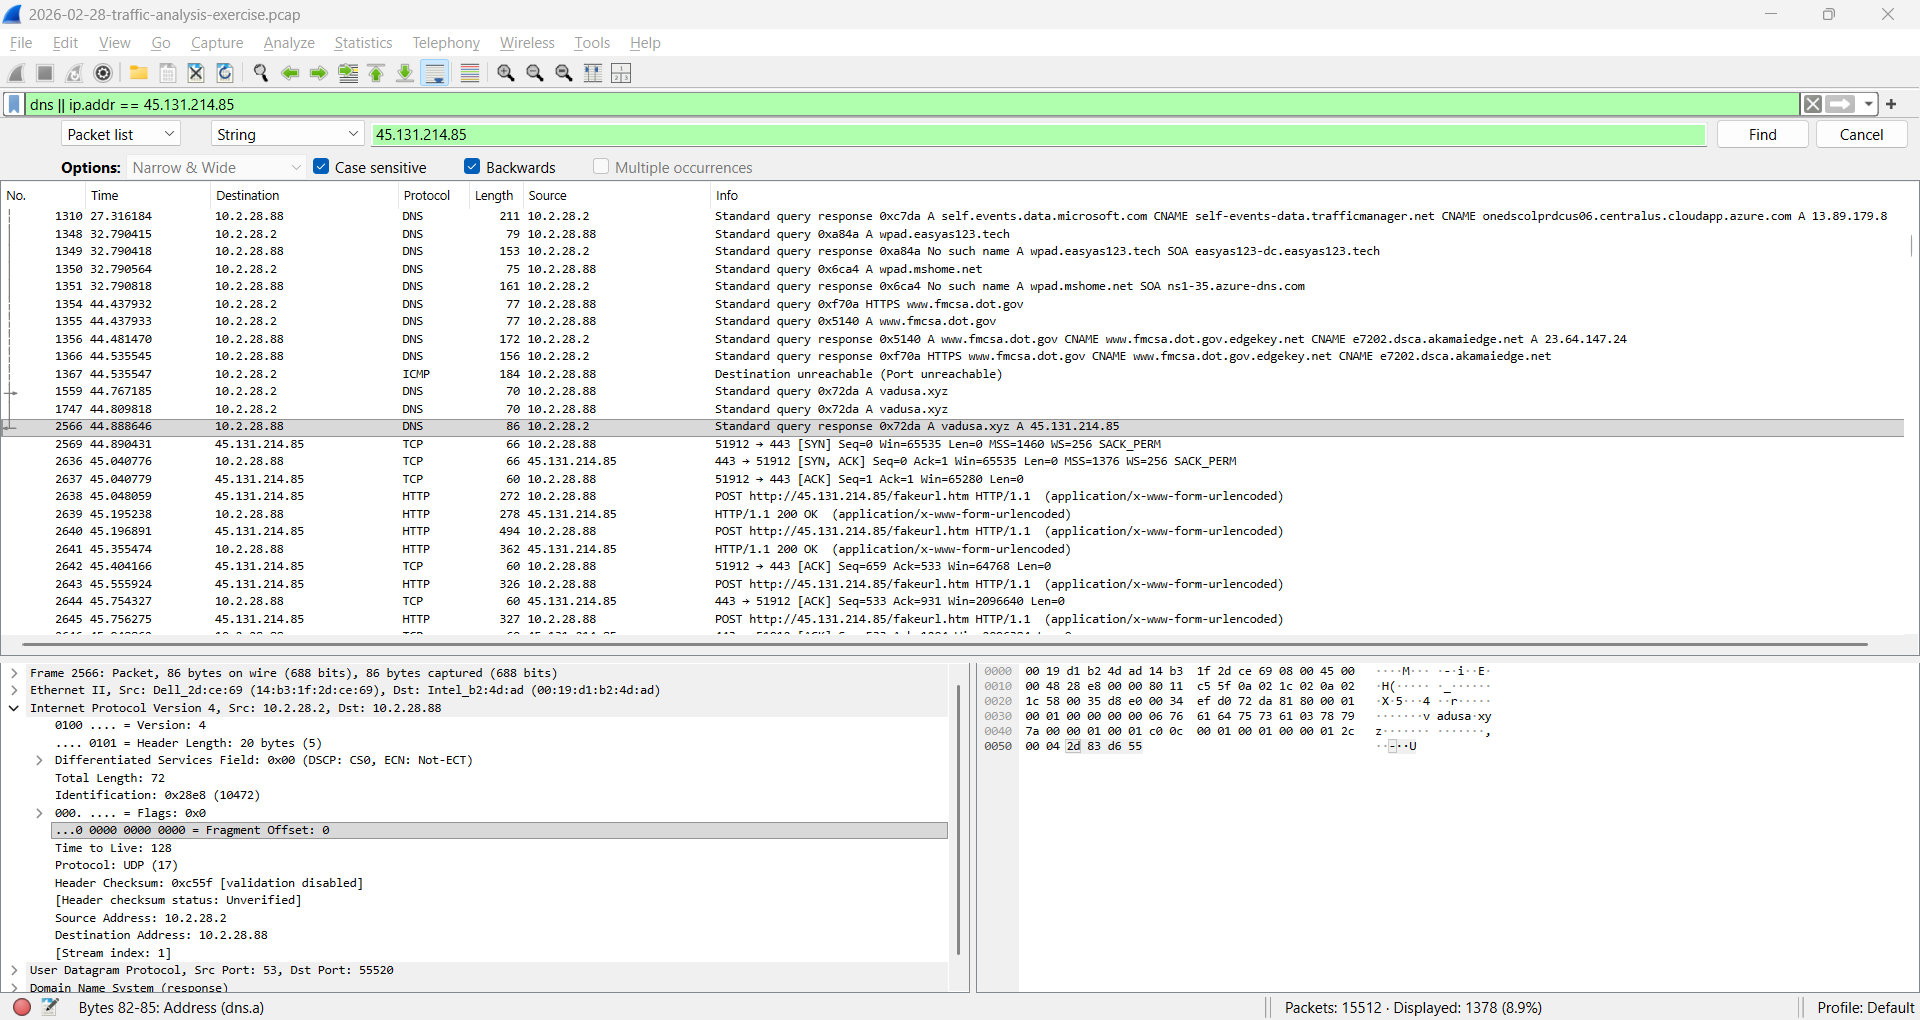
Task: Click the search string field showing 45.131.214.85
Action: [x=1039, y=134]
